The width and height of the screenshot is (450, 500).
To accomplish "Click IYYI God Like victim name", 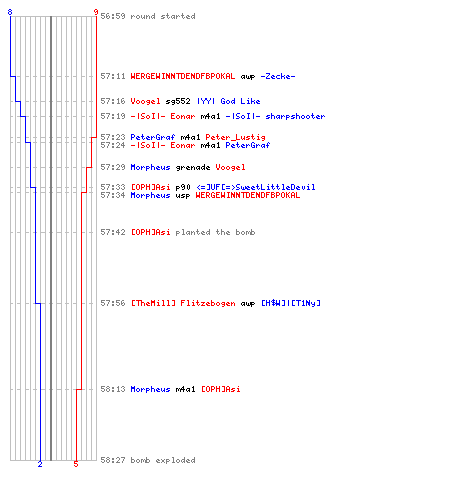I will pos(228,101).
